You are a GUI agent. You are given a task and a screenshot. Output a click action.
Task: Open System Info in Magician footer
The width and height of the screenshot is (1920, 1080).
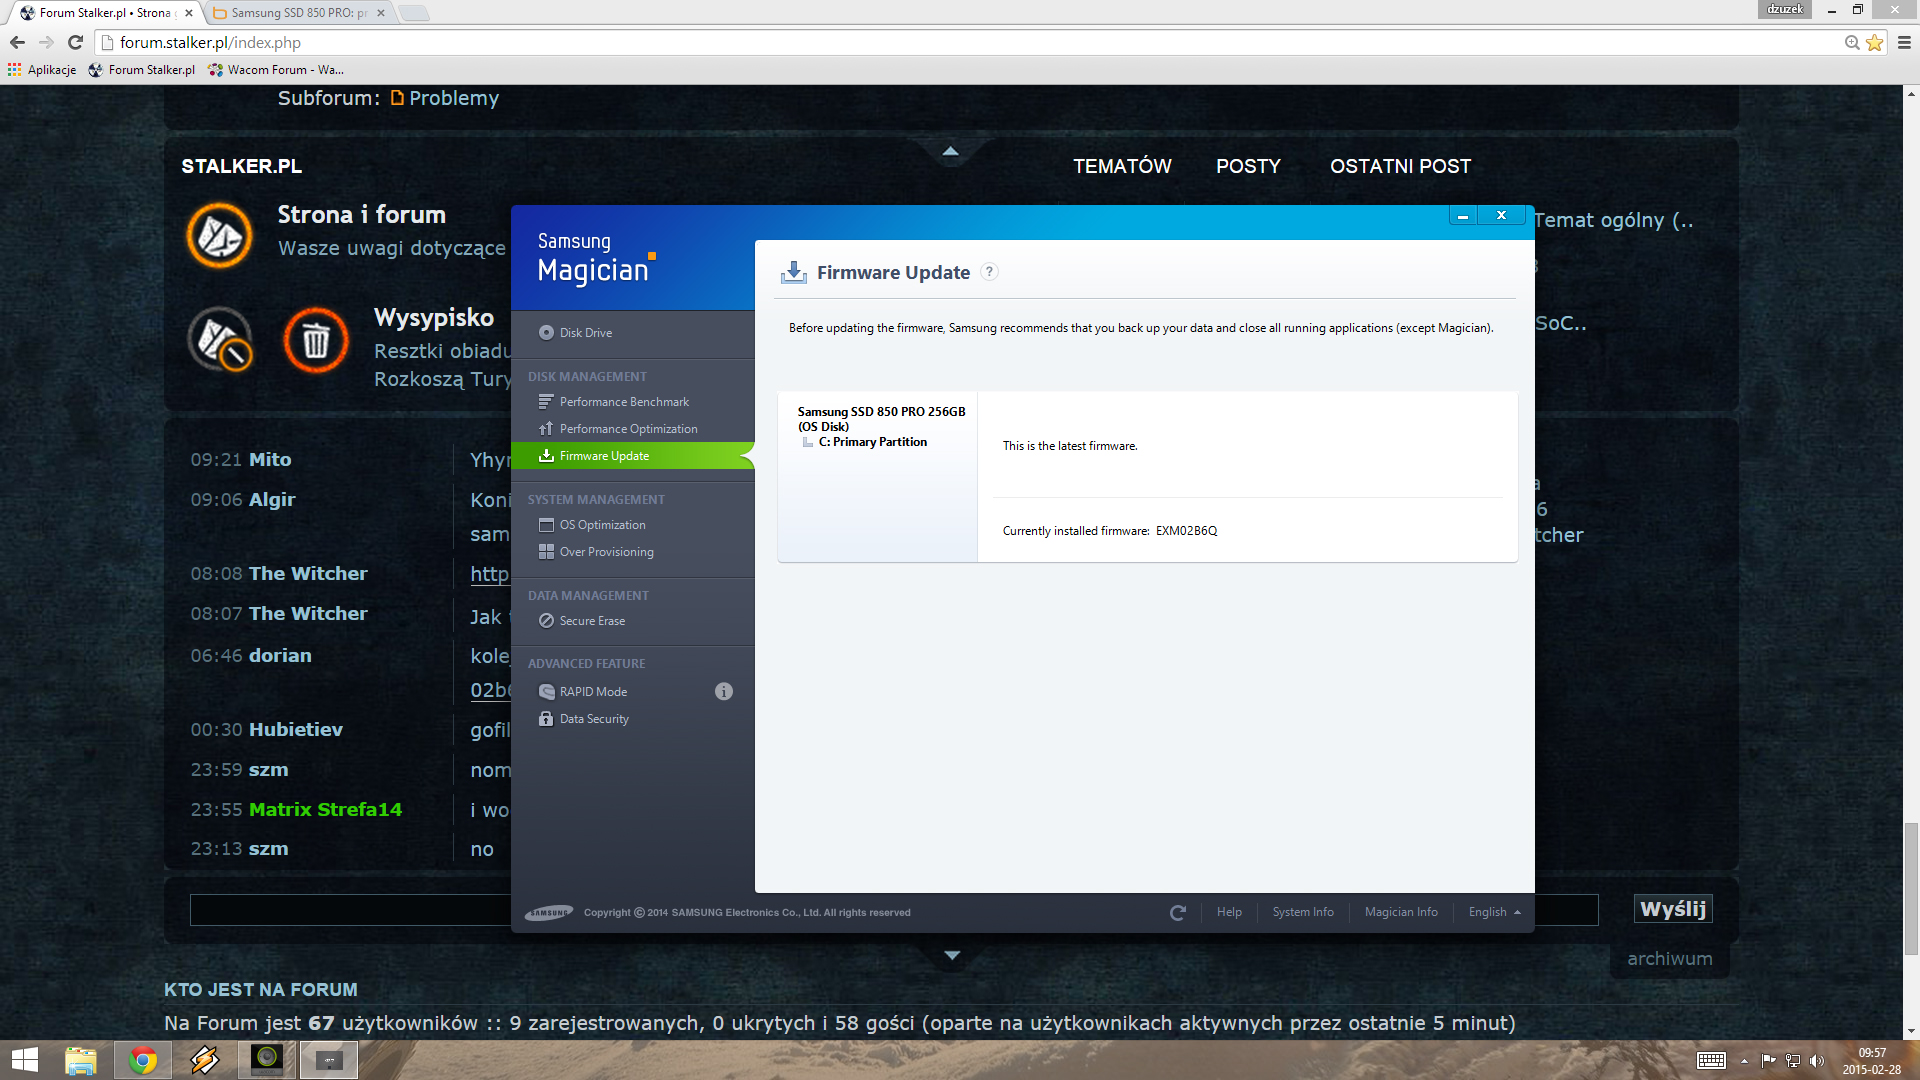1302,912
